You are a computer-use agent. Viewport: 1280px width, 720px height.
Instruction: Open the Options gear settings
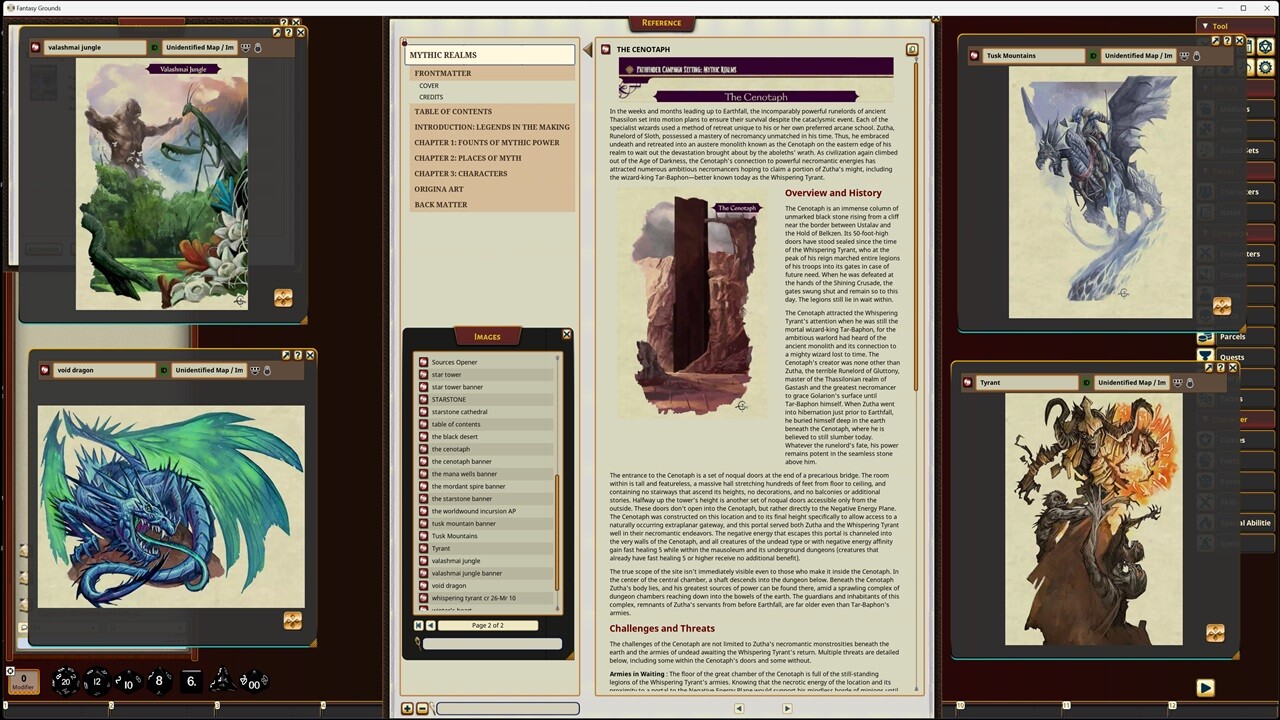tap(1265, 67)
